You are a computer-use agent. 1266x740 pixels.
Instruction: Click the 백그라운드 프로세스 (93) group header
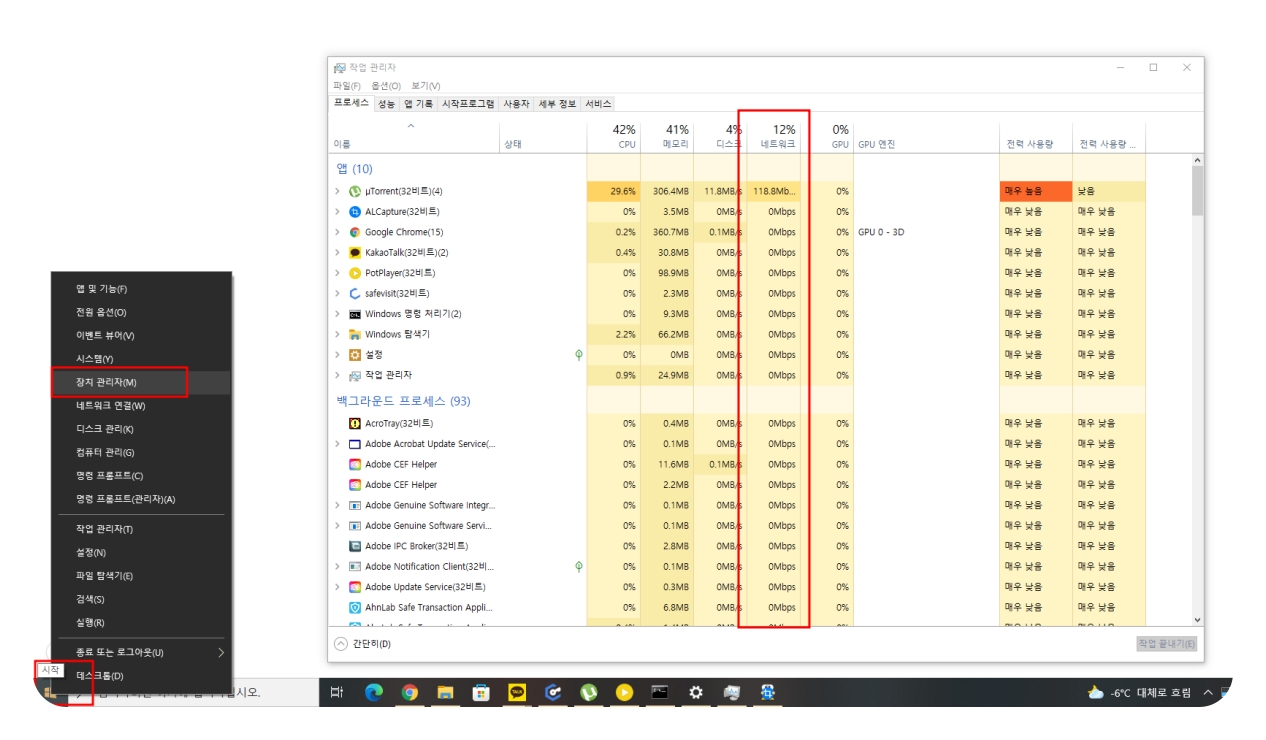pos(403,401)
